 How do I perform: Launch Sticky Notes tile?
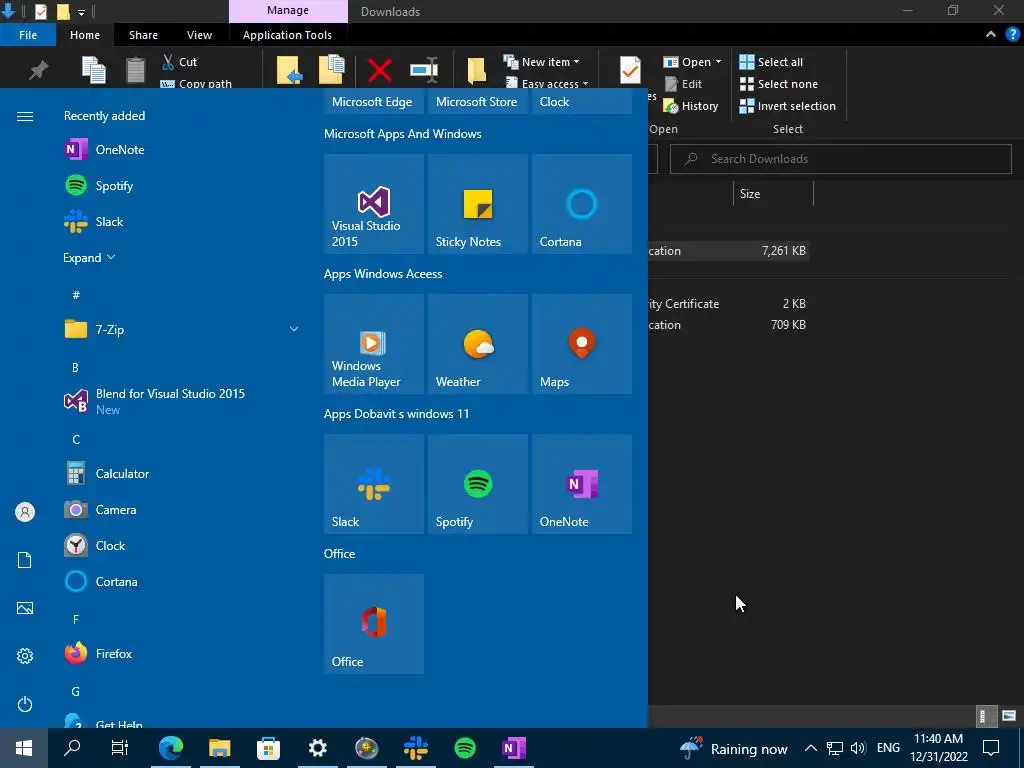pyautogui.click(x=477, y=204)
